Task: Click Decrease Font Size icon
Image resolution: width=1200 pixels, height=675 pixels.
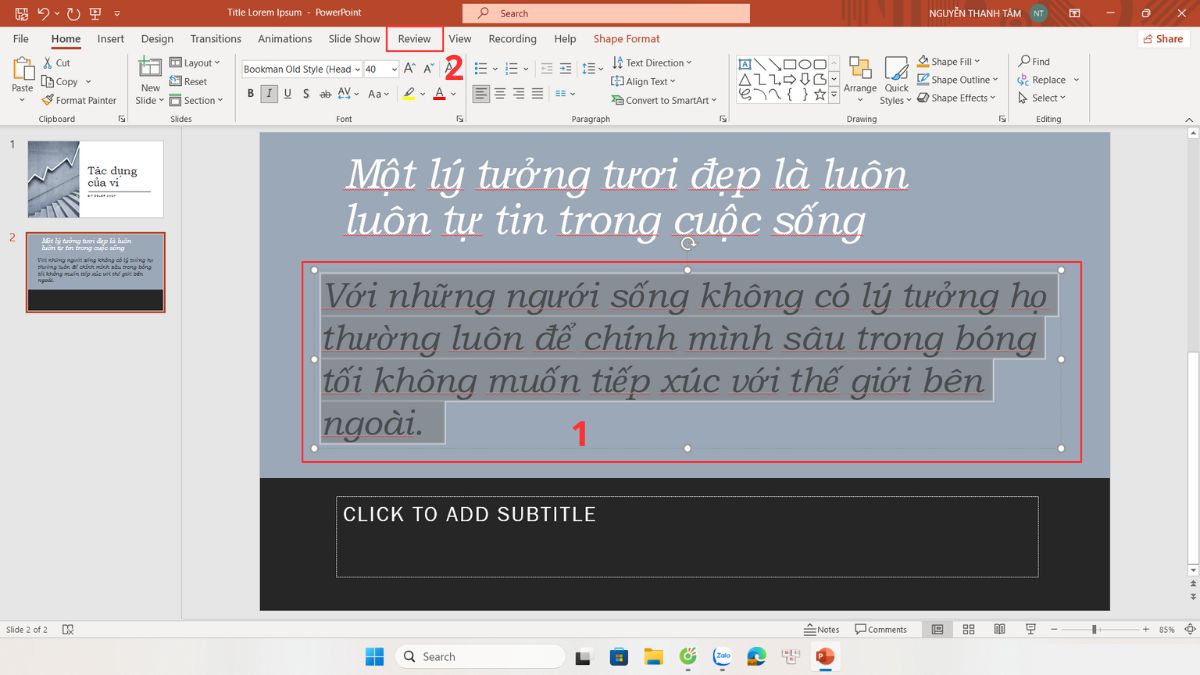Action: [x=429, y=69]
